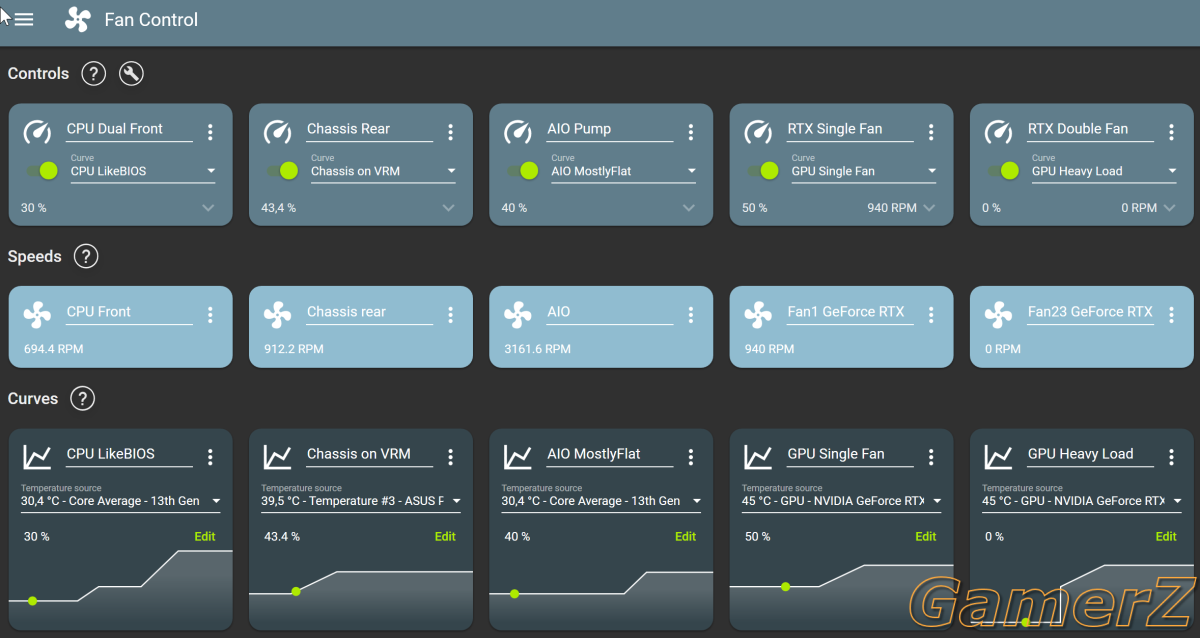Click the gauge icon on RTX Single Fan

point(758,131)
